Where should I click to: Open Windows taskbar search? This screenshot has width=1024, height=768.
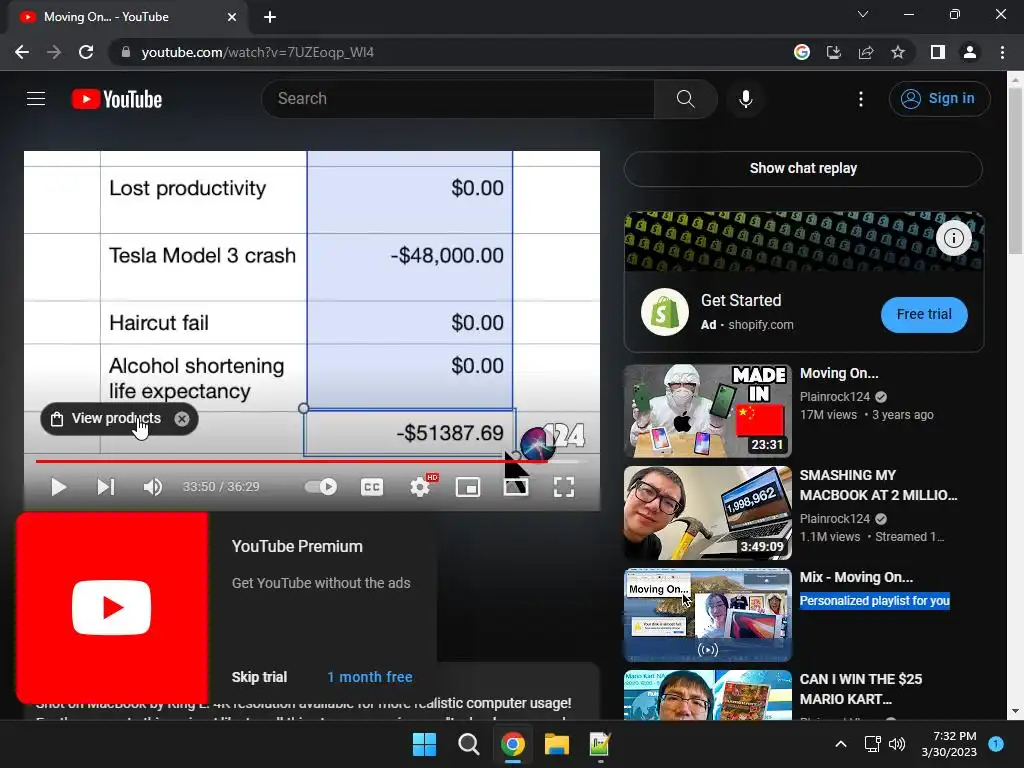468,744
